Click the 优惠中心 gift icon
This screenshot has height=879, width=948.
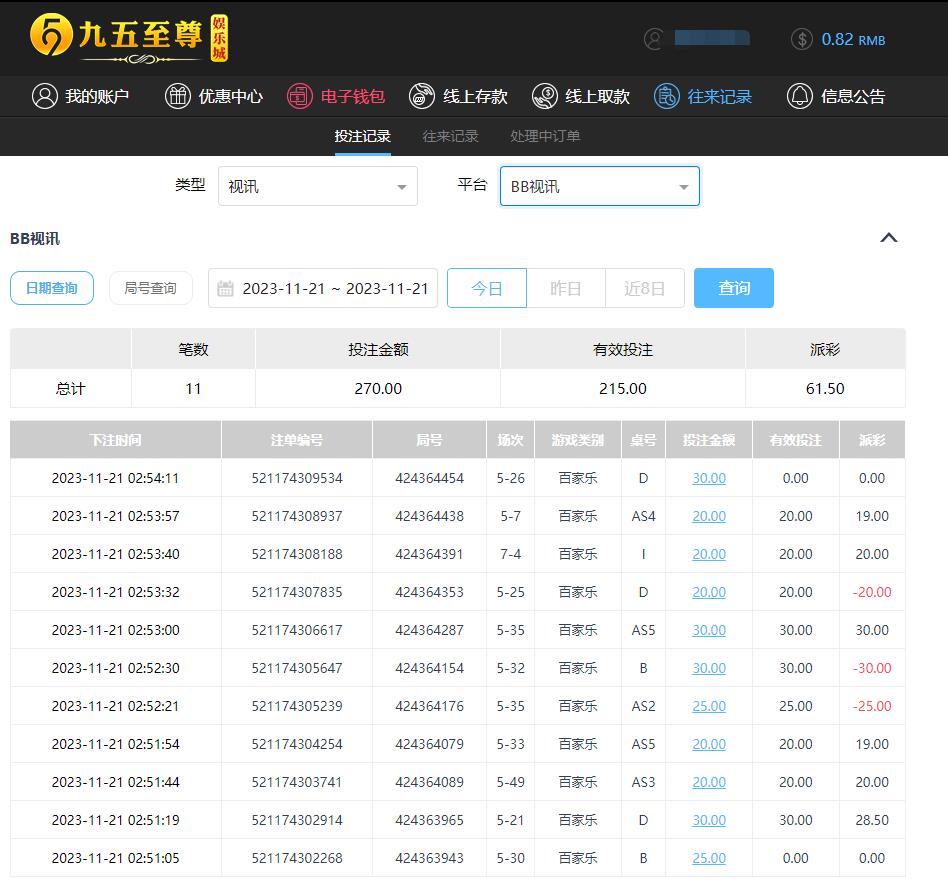point(178,96)
